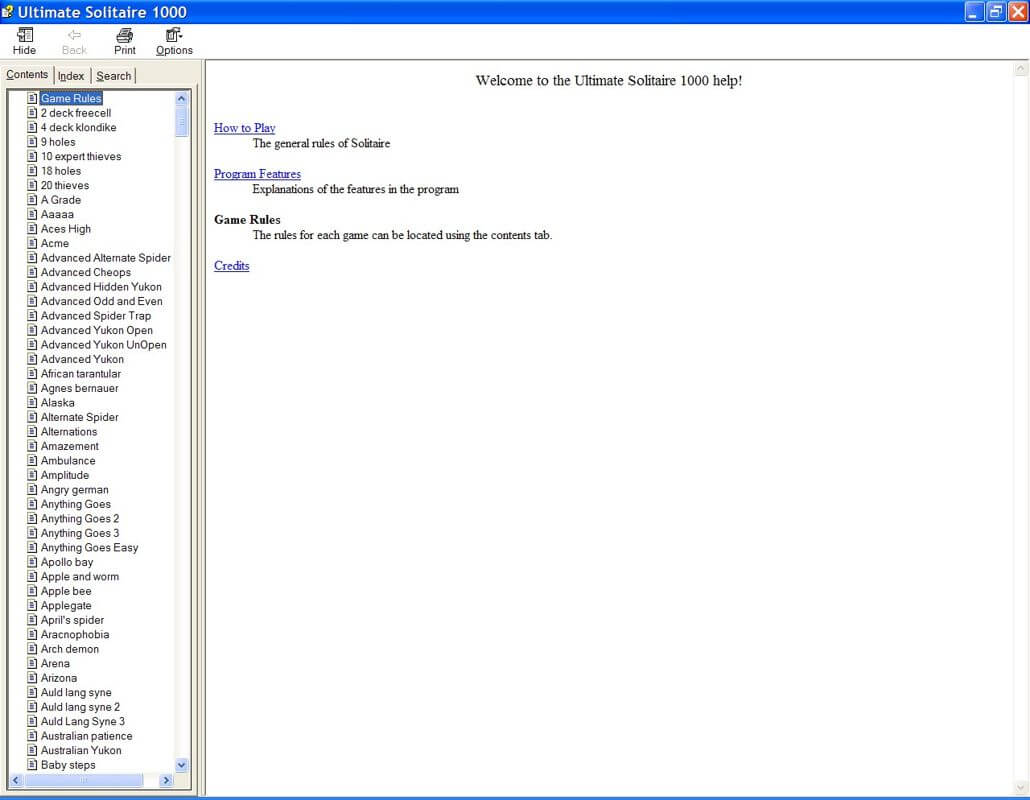Screen dimensions: 1030x800
Task: Click the page icon beside 18 holes
Action: 32,170
